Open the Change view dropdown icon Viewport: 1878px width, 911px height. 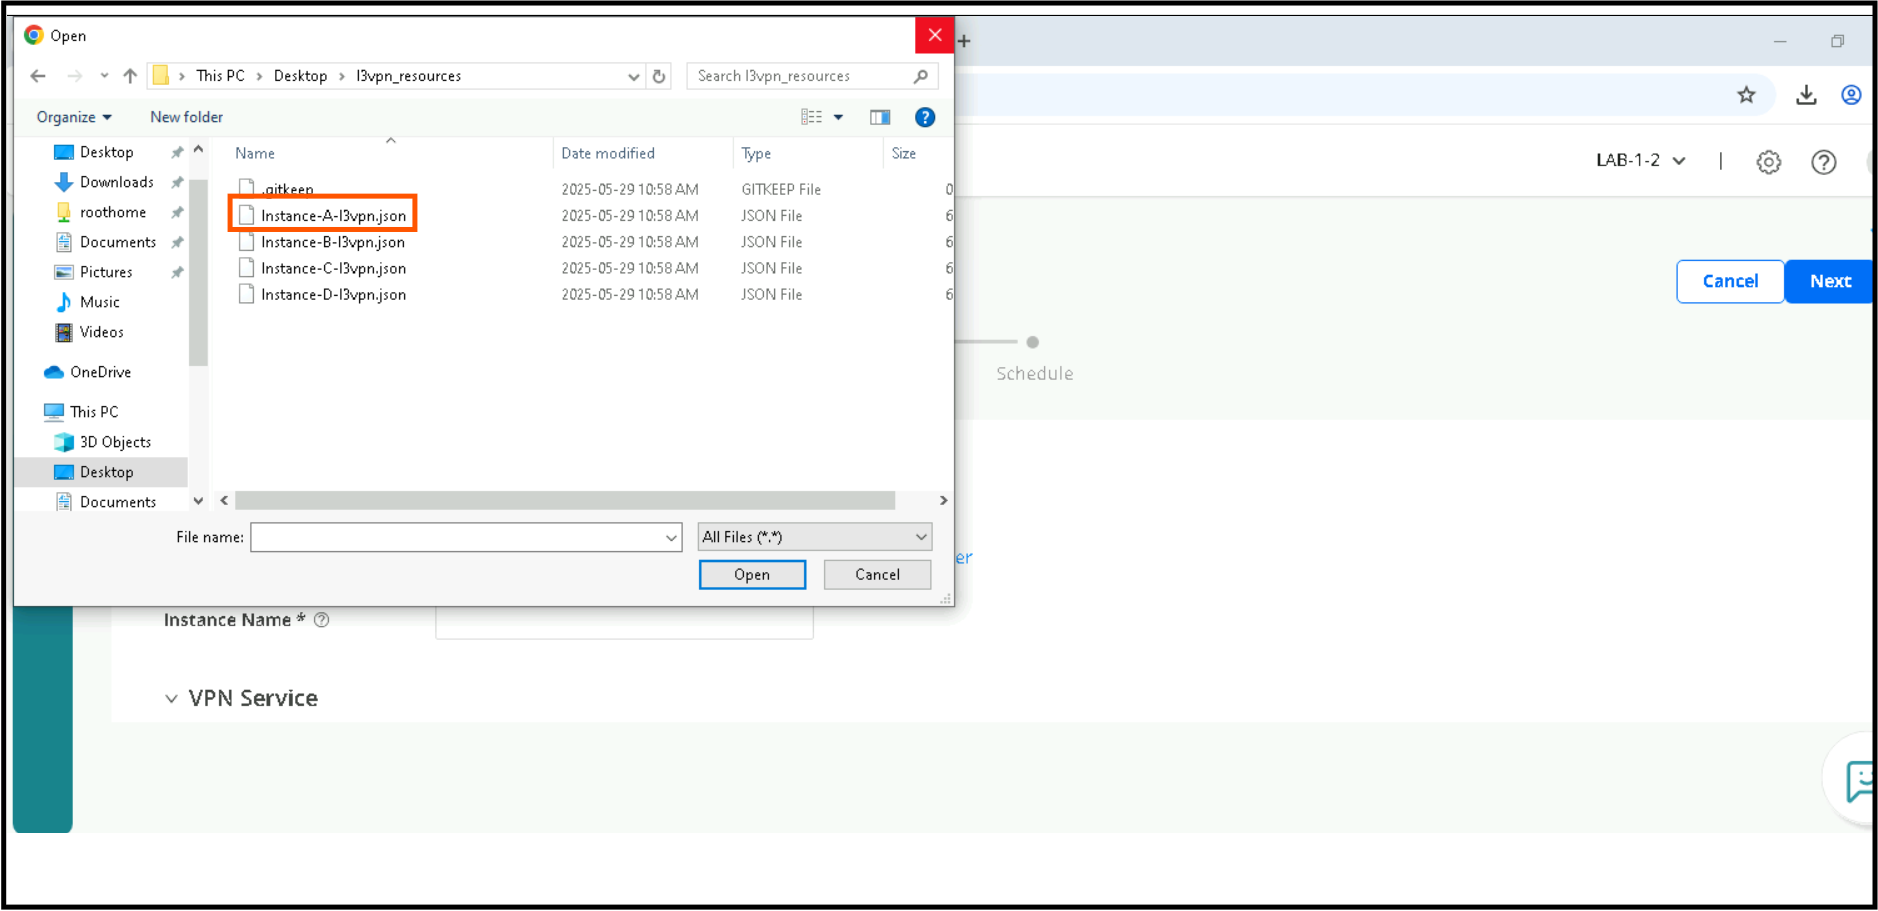[x=836, y=117]
